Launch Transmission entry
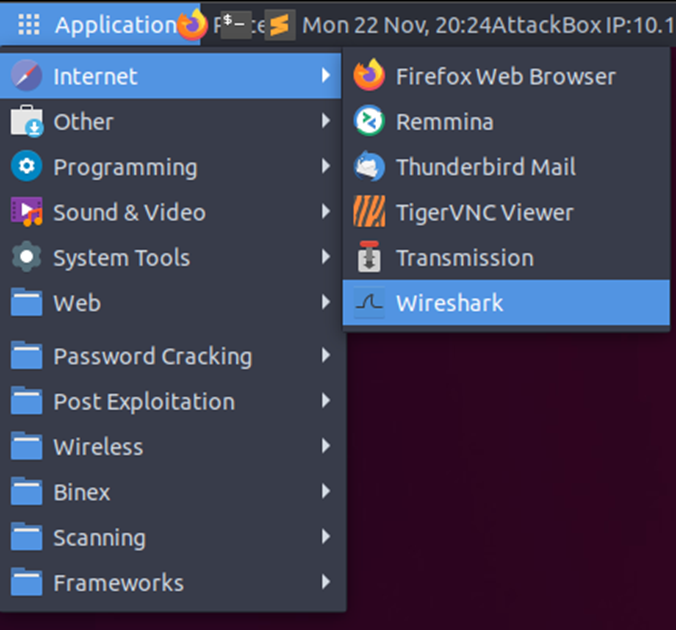 pos(506,257)
